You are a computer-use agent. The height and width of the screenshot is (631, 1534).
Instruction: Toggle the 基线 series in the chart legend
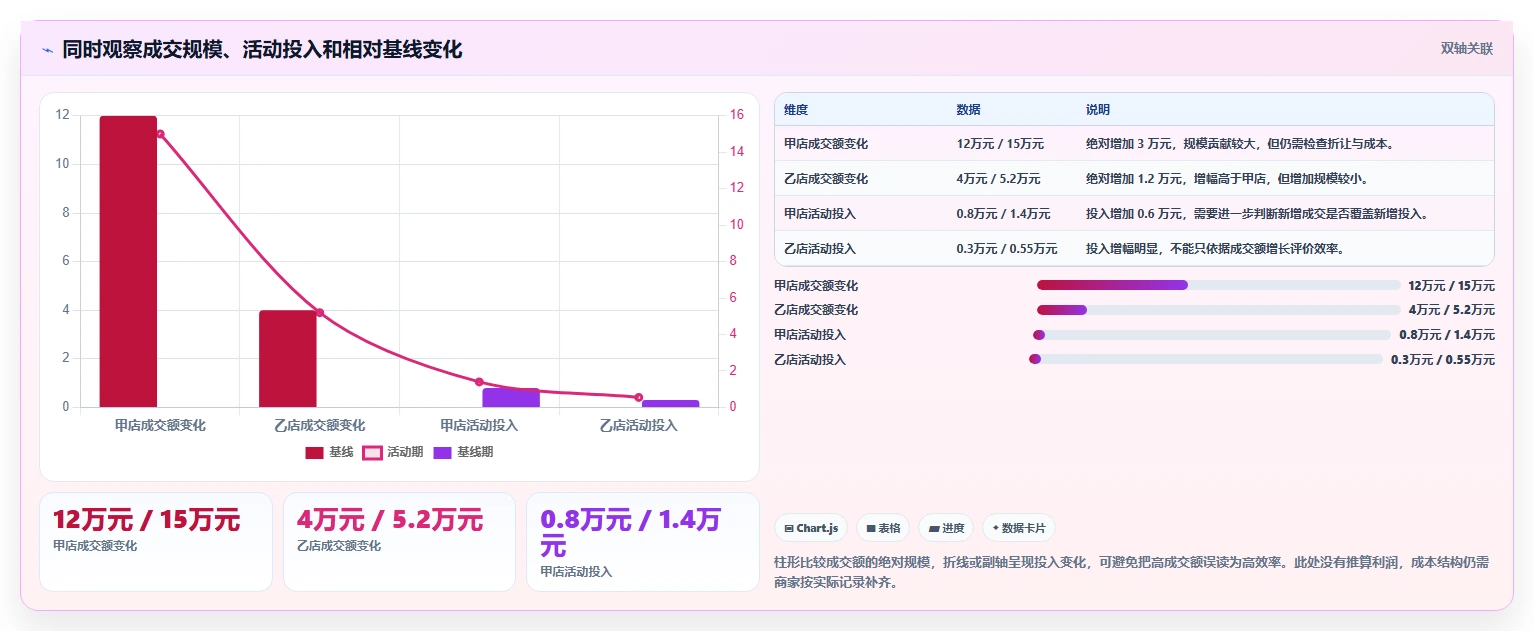point(329,452)
